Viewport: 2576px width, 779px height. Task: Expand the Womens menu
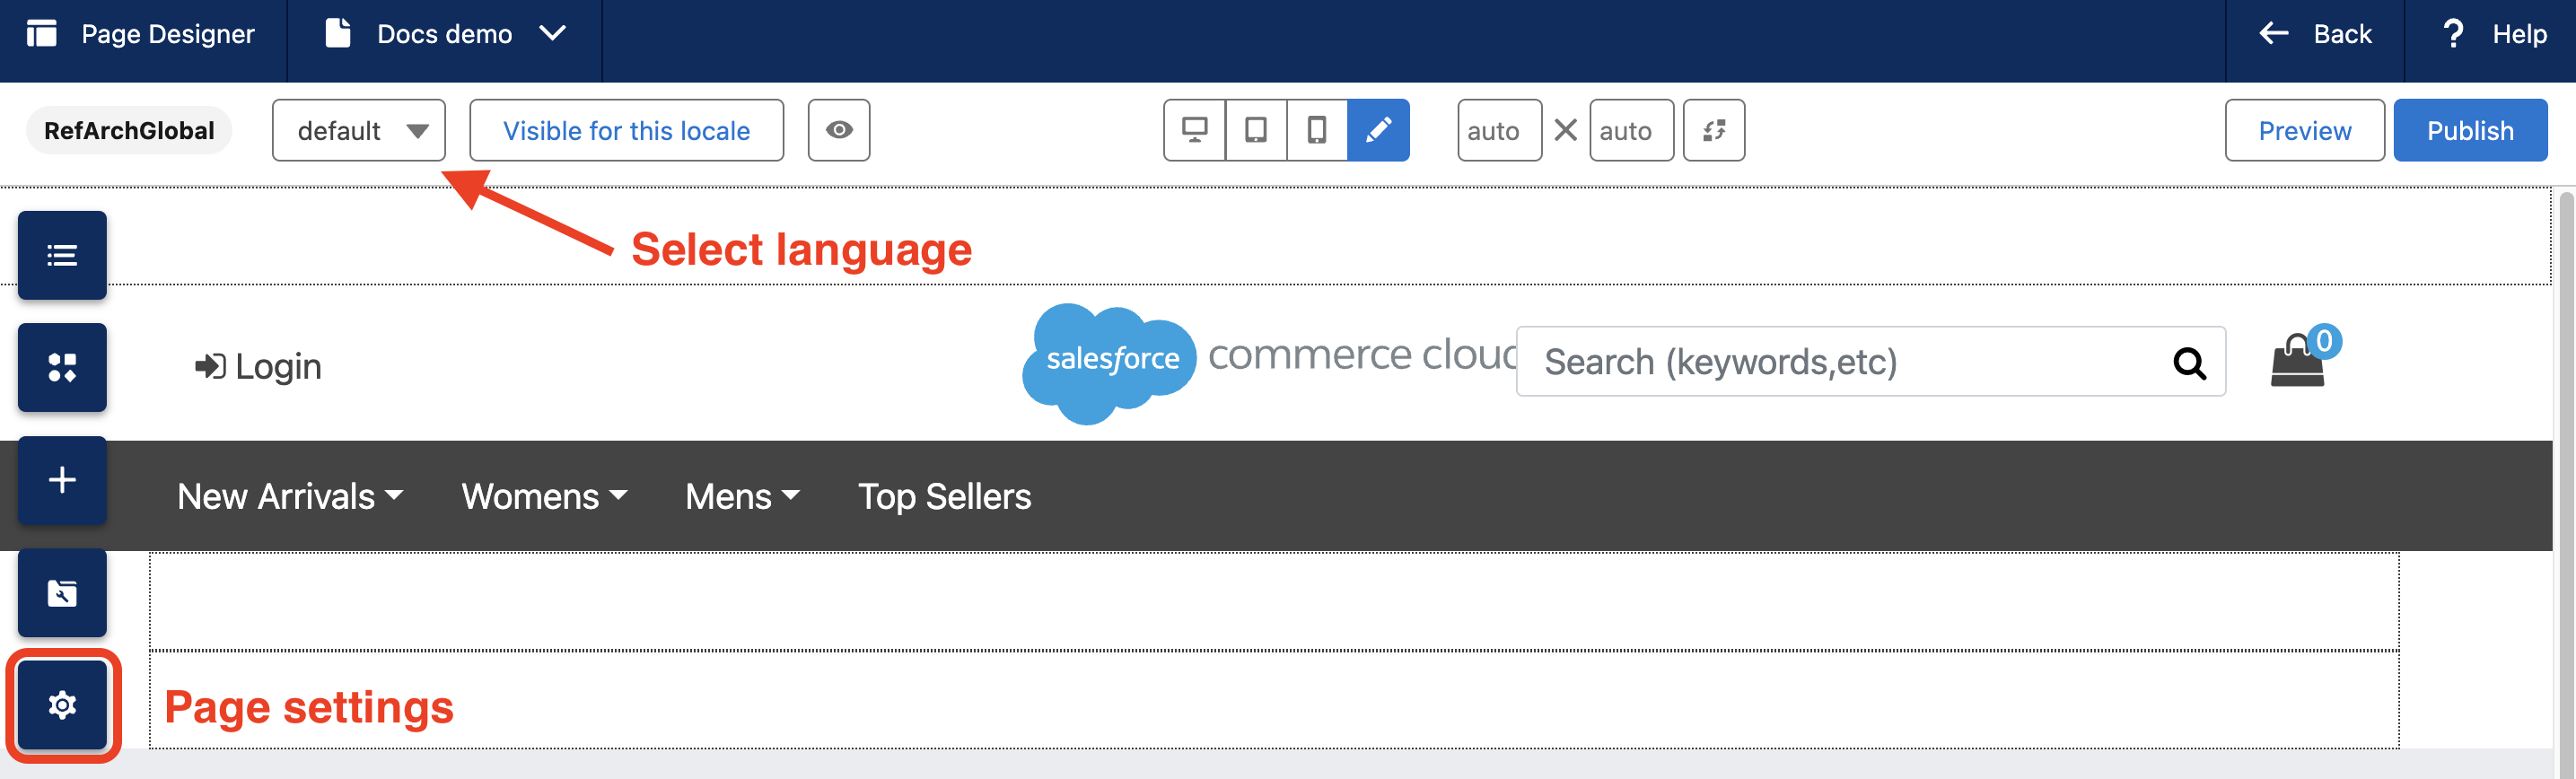click(544, 496)
